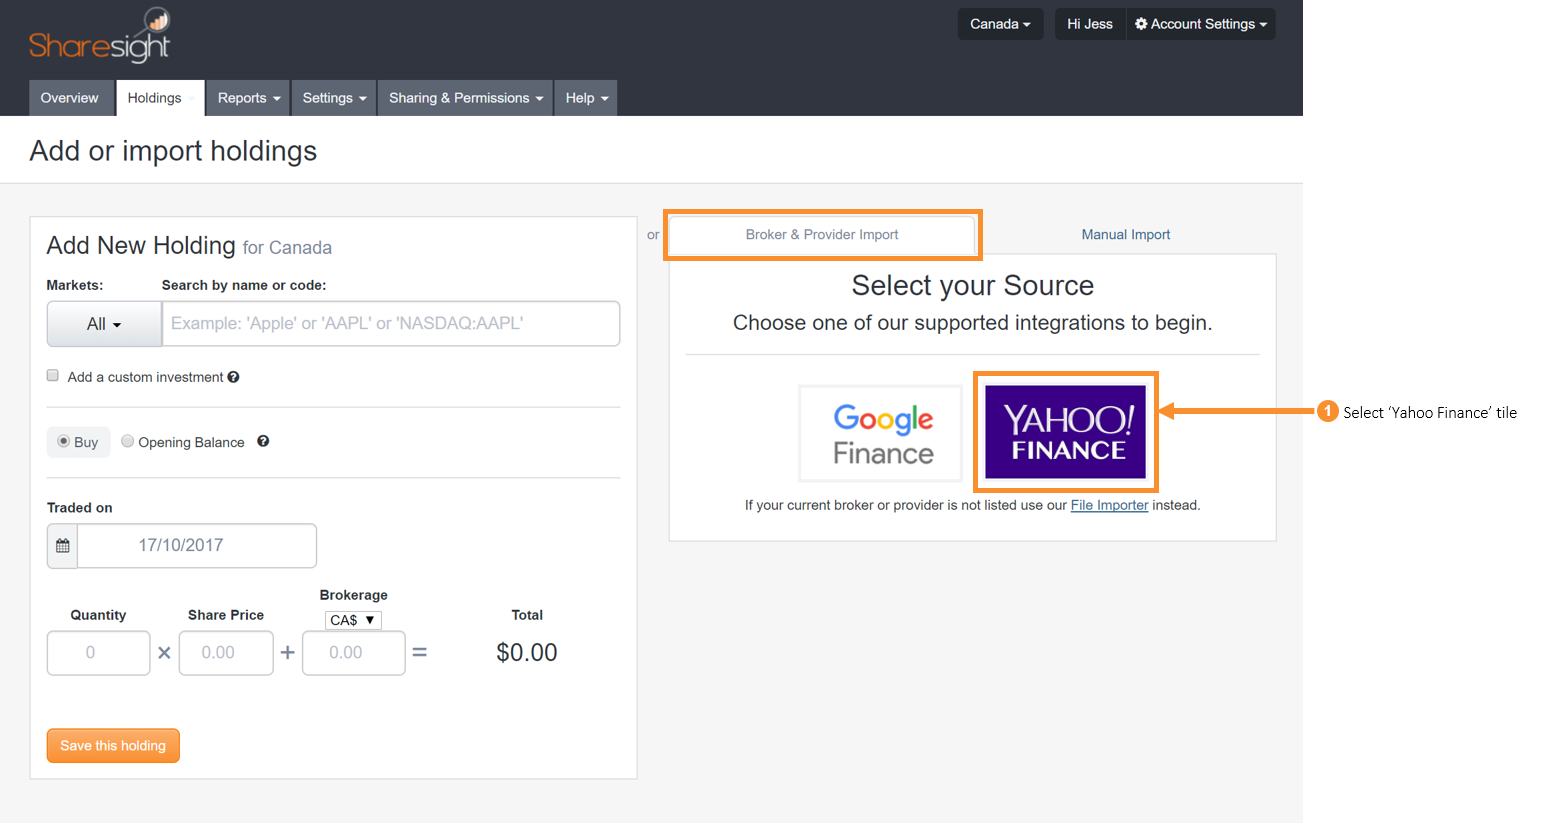Select the Opening Balance radio button
The height and width of the screenshot is (823, 1545).
[x=127, y=441]
